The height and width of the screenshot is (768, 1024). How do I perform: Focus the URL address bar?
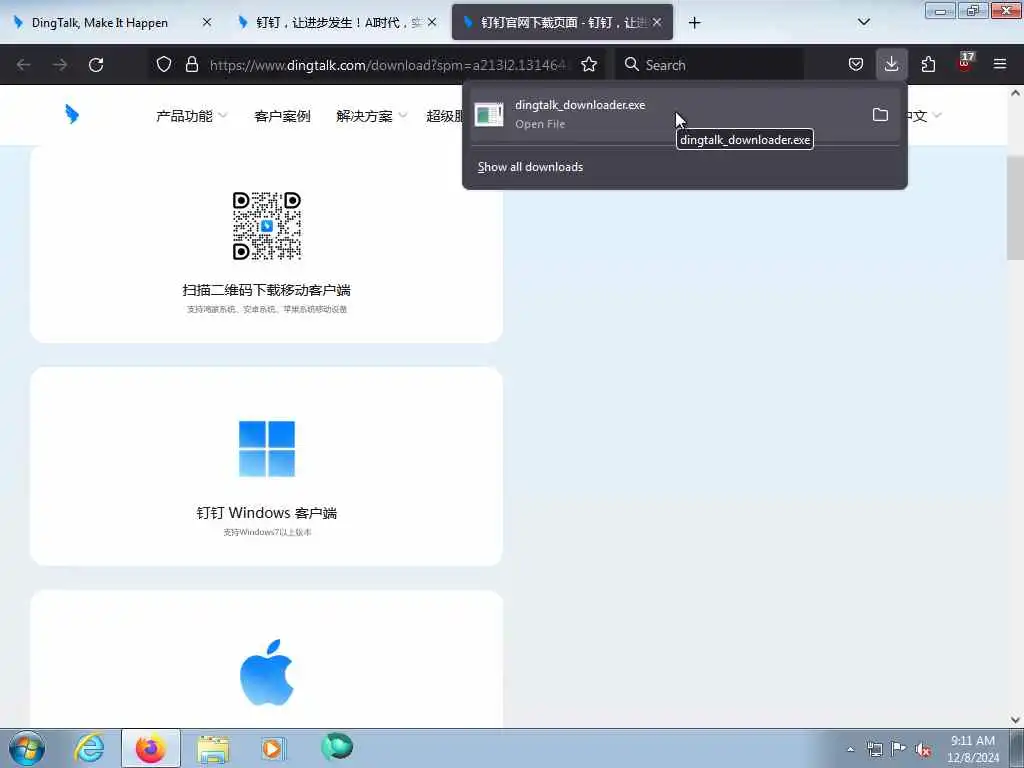[x=389, y=65]
